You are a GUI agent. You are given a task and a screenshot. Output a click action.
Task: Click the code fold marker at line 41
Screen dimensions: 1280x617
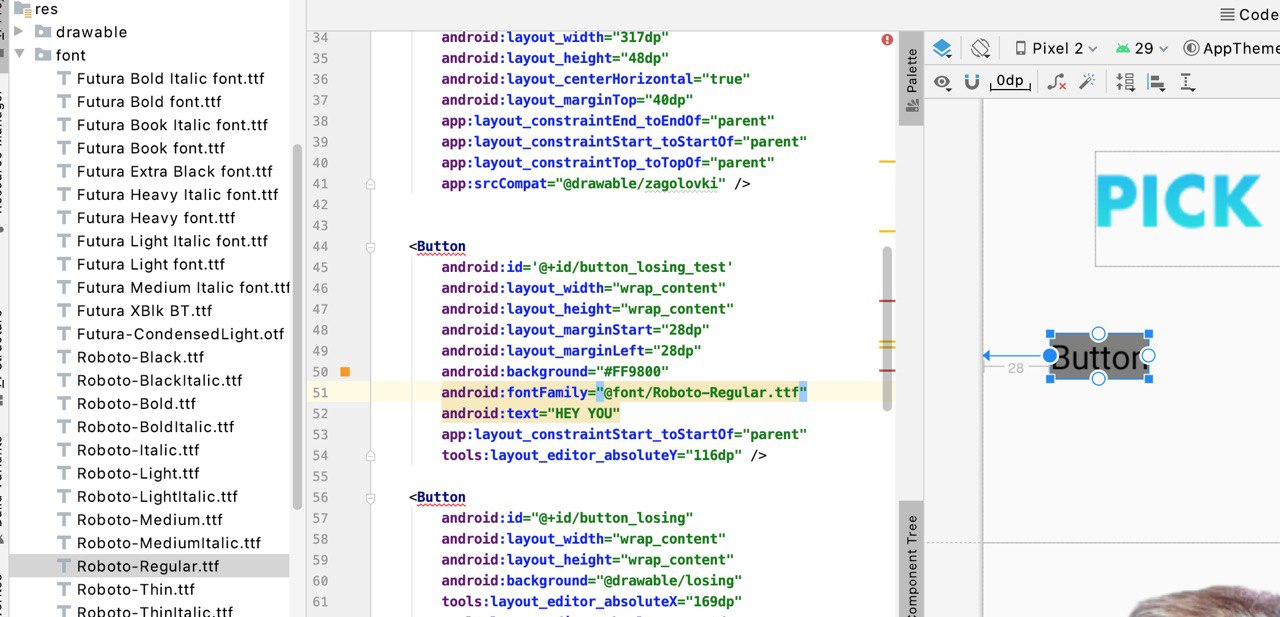pos(370,184)
